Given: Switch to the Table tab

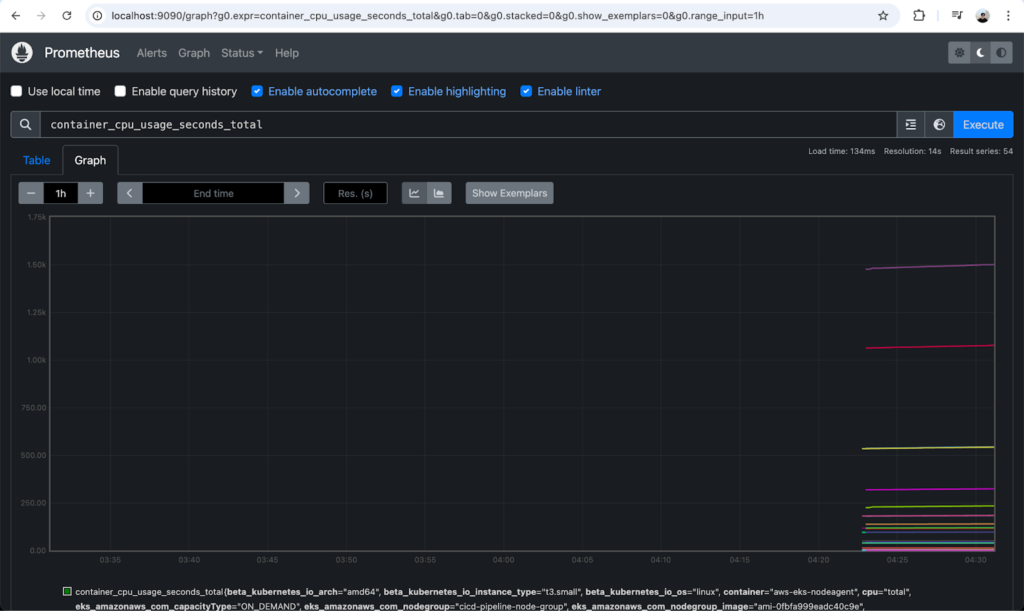Looking at the screenshot, I should tap(37, 160).
